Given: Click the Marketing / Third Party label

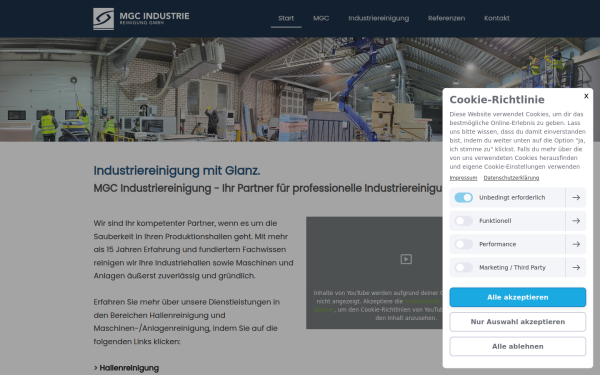Looking at the screenshot, I should (512, 267).
